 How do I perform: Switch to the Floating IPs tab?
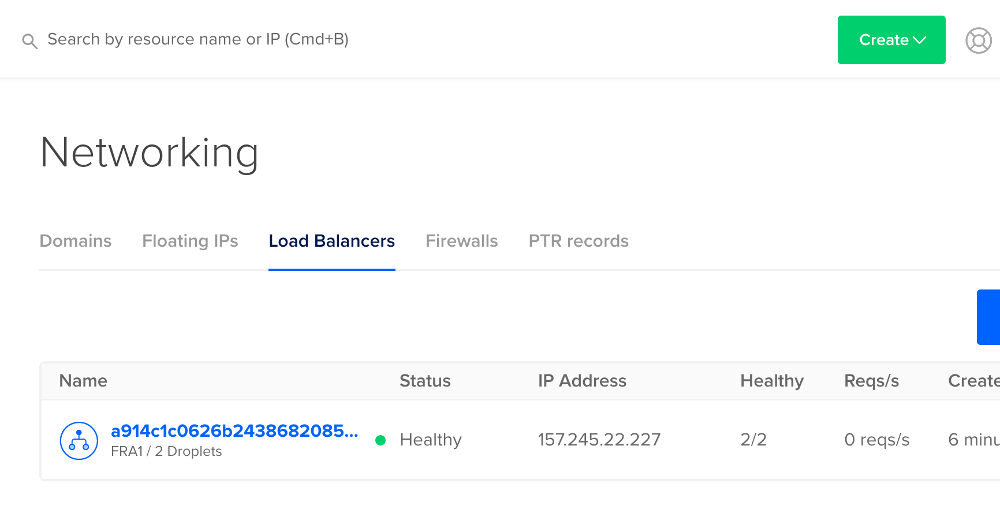click(x=190, y=241)
